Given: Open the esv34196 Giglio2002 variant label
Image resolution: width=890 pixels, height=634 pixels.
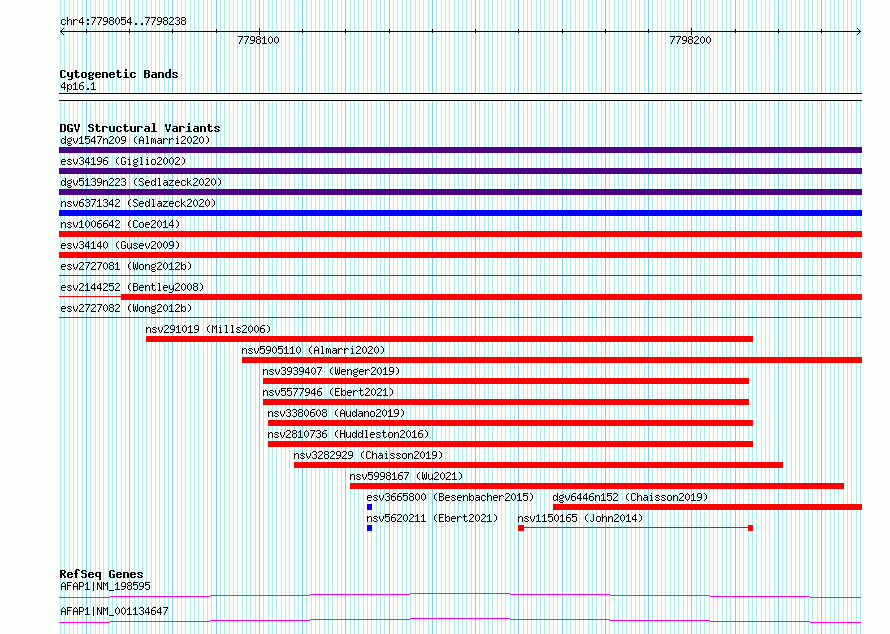Looking at the screenshot, I should 123,161.
